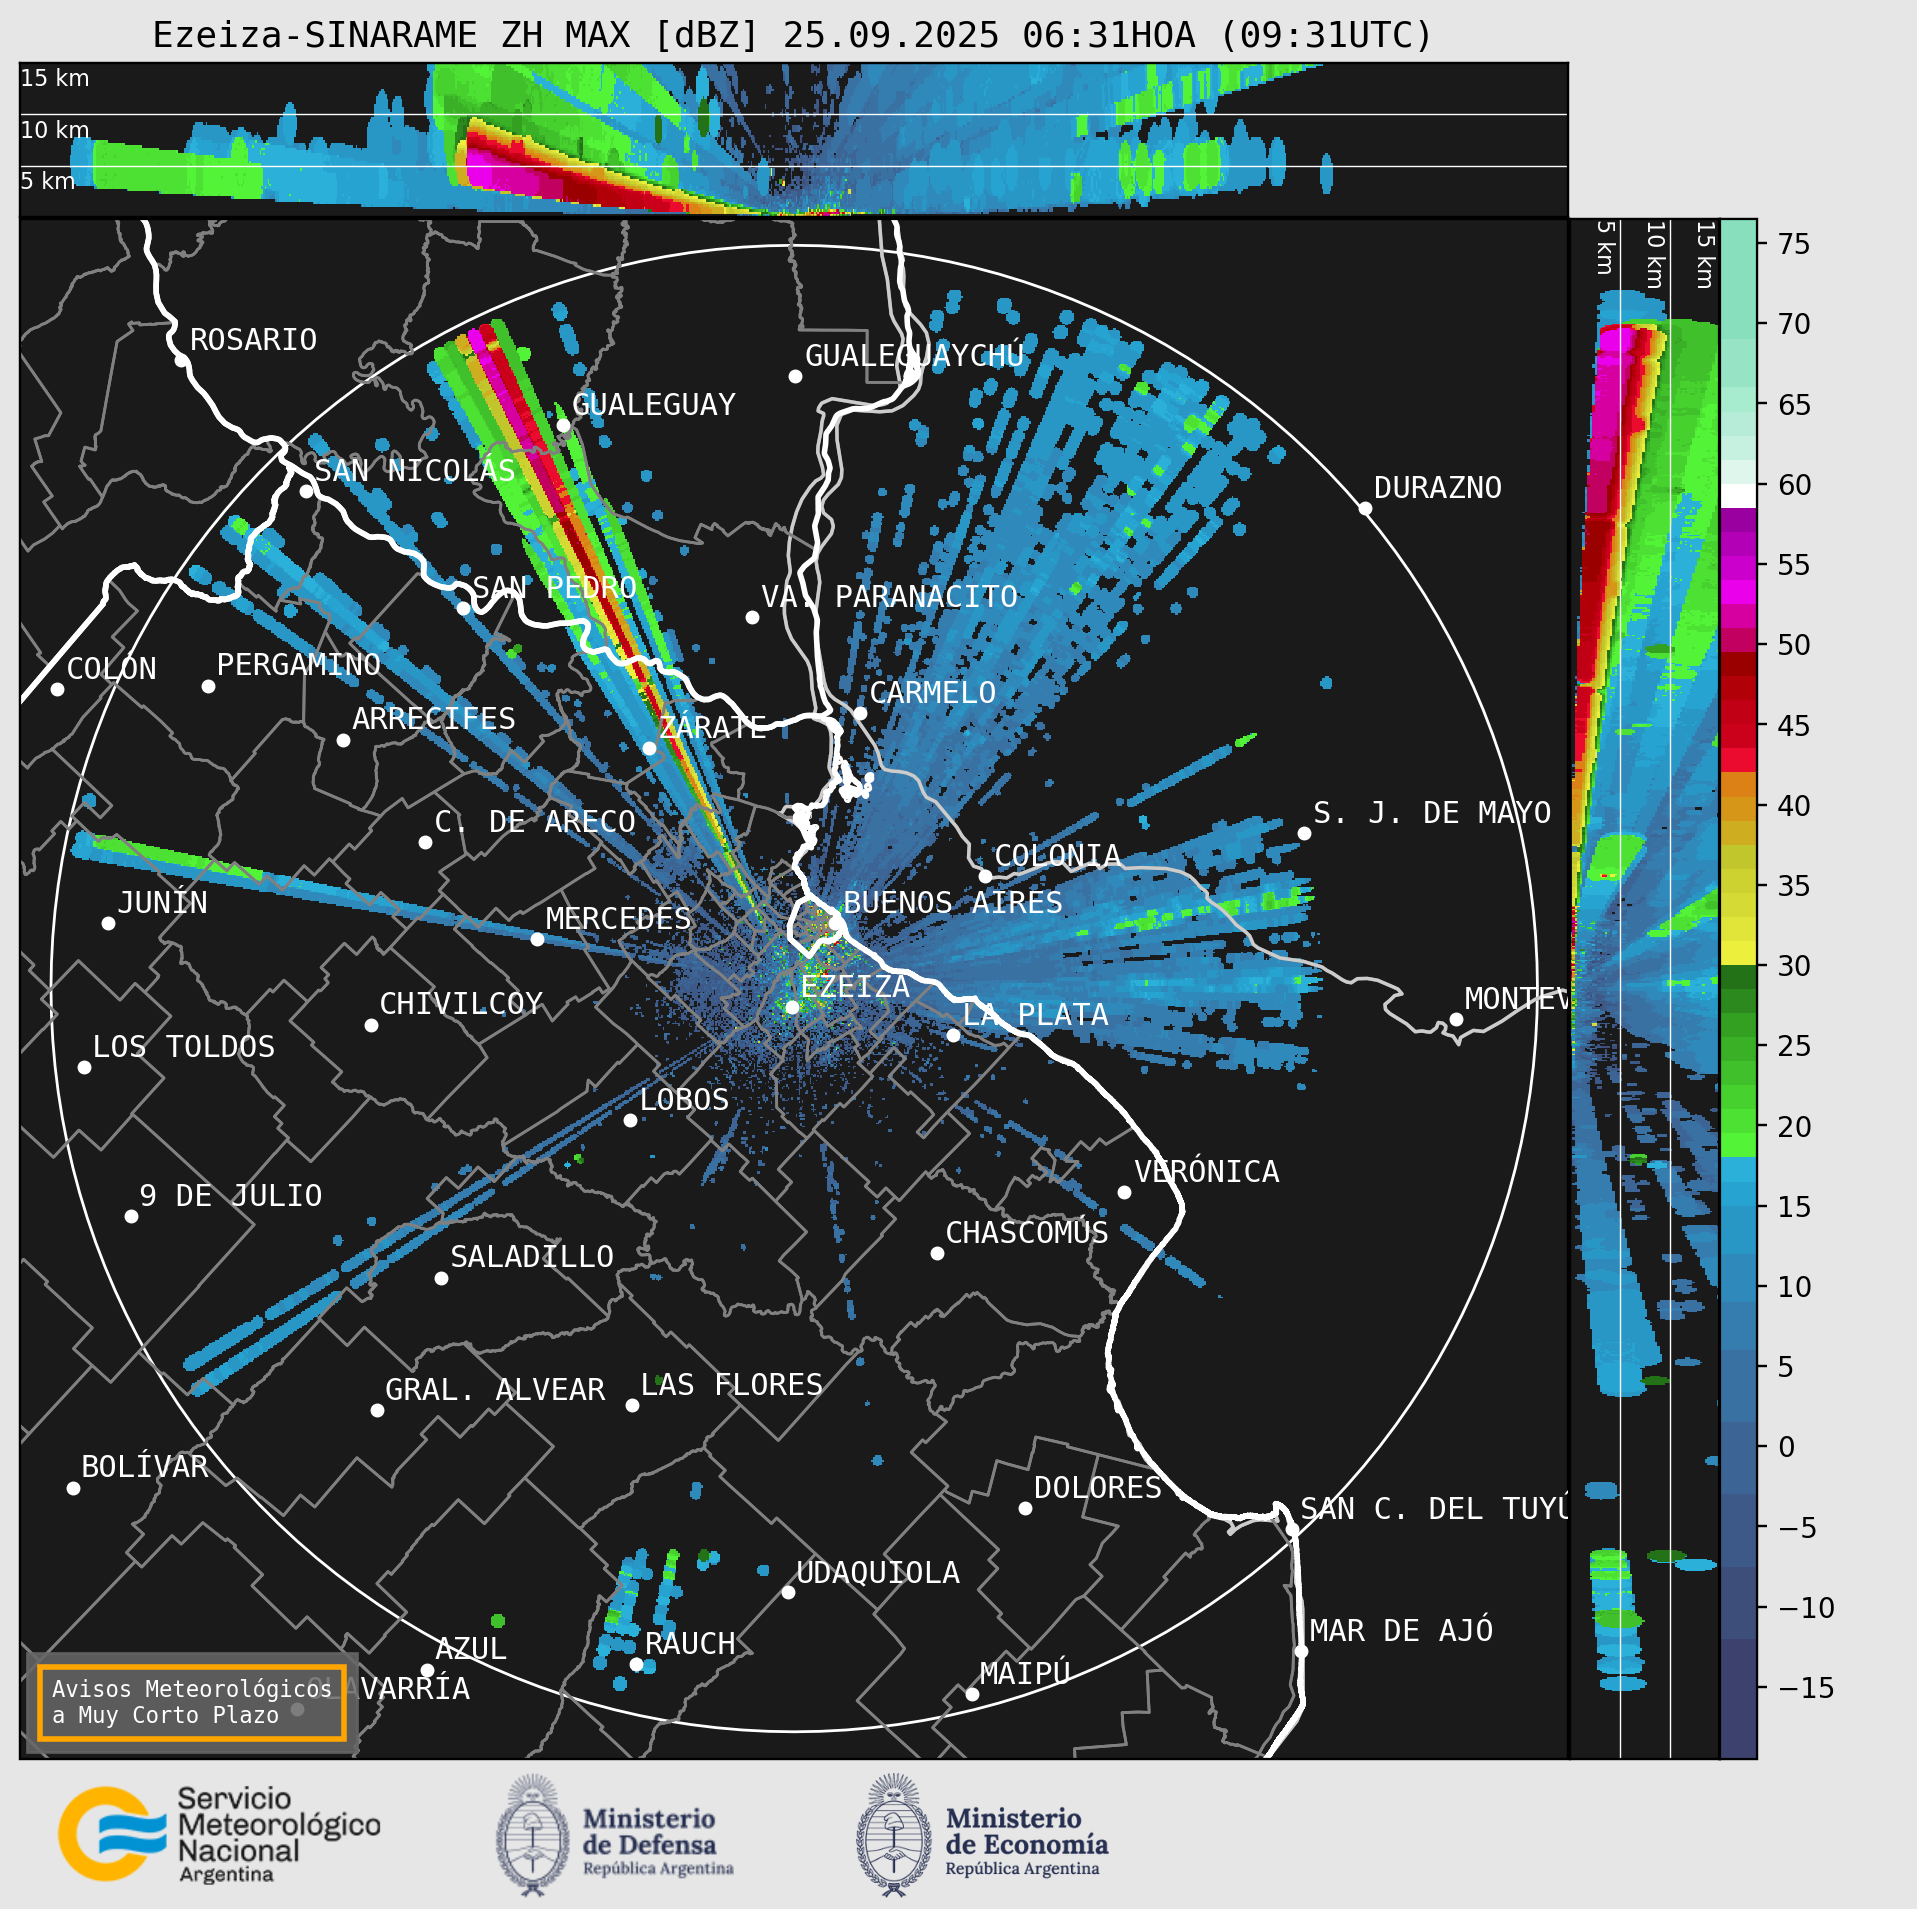Click the Ministerio de Economía emblem

click(893, 1835)
